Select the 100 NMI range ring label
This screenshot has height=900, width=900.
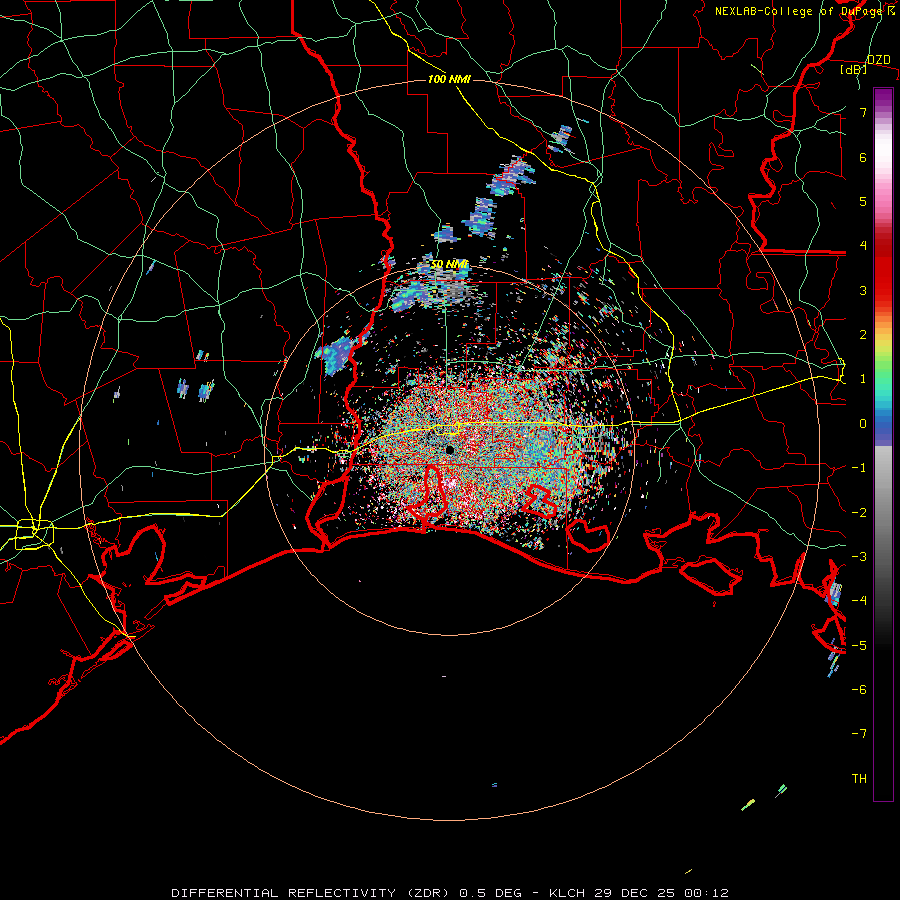449,79
